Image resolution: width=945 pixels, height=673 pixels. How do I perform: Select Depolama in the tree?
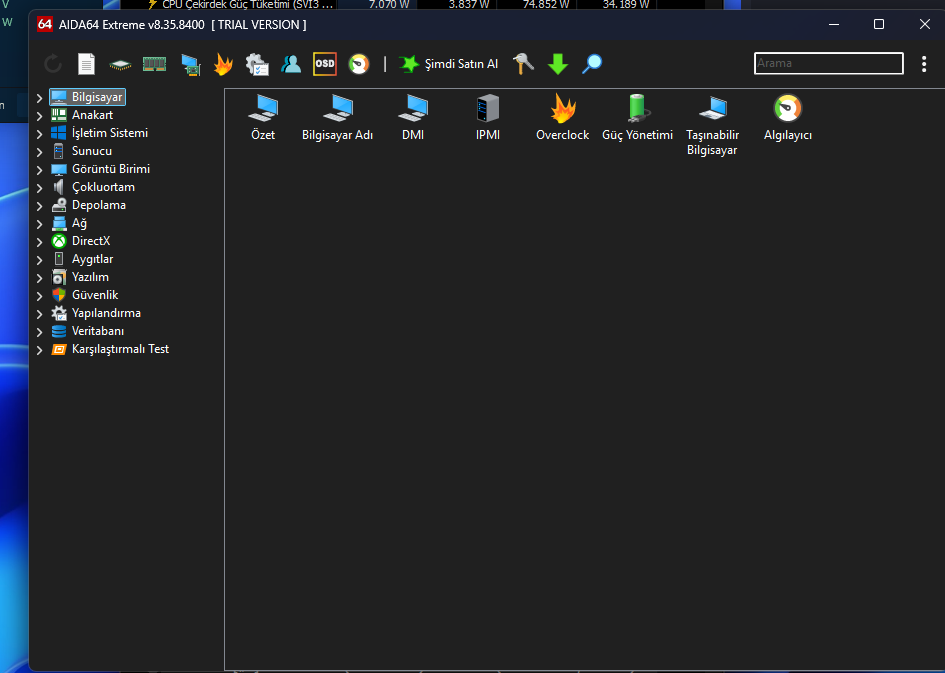point(89,205)
